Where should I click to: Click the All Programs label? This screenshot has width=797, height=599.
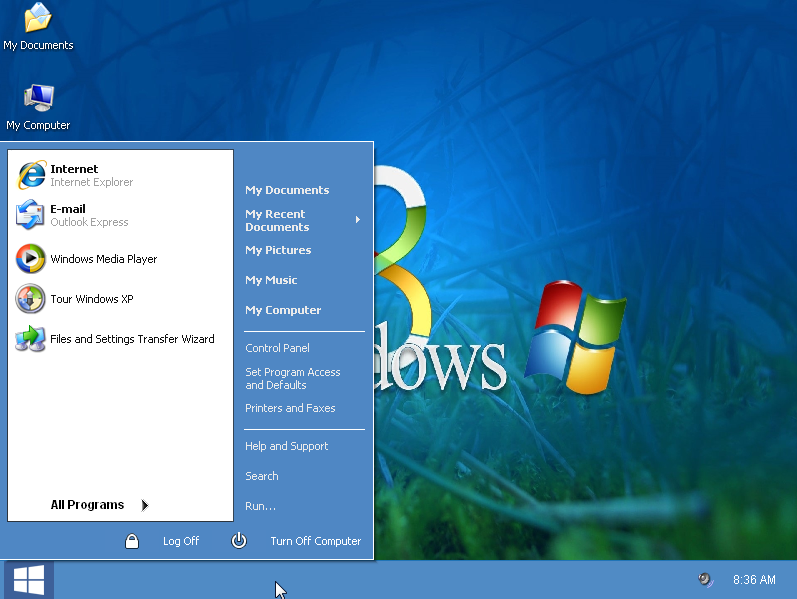87,504
